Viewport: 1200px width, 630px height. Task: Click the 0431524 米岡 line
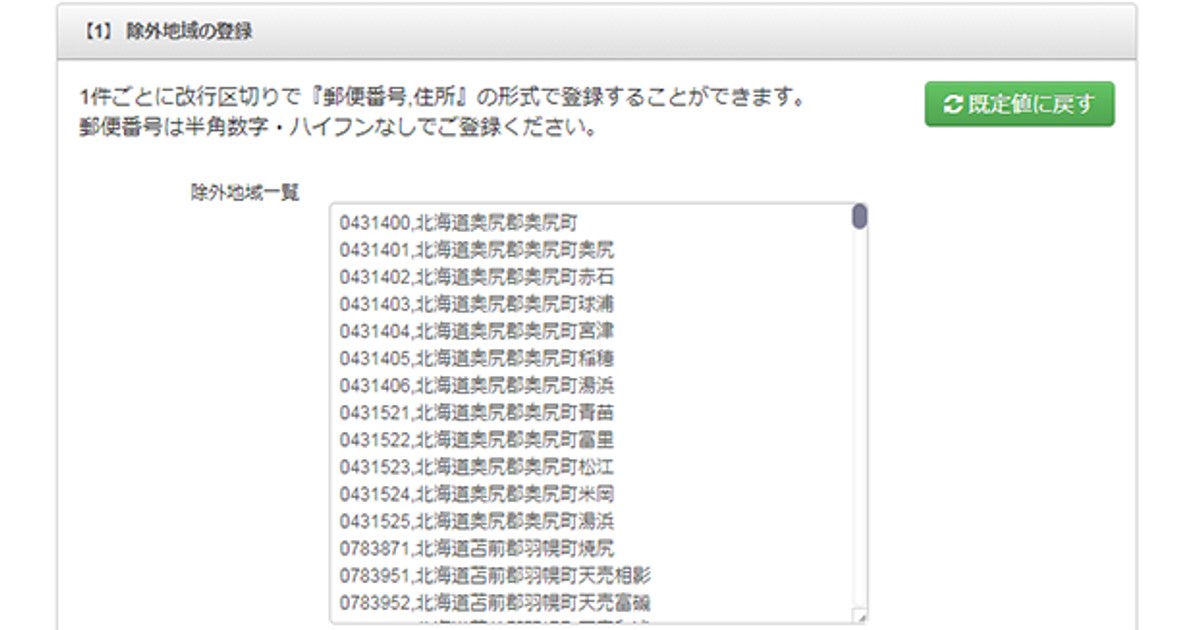point(477,493)
